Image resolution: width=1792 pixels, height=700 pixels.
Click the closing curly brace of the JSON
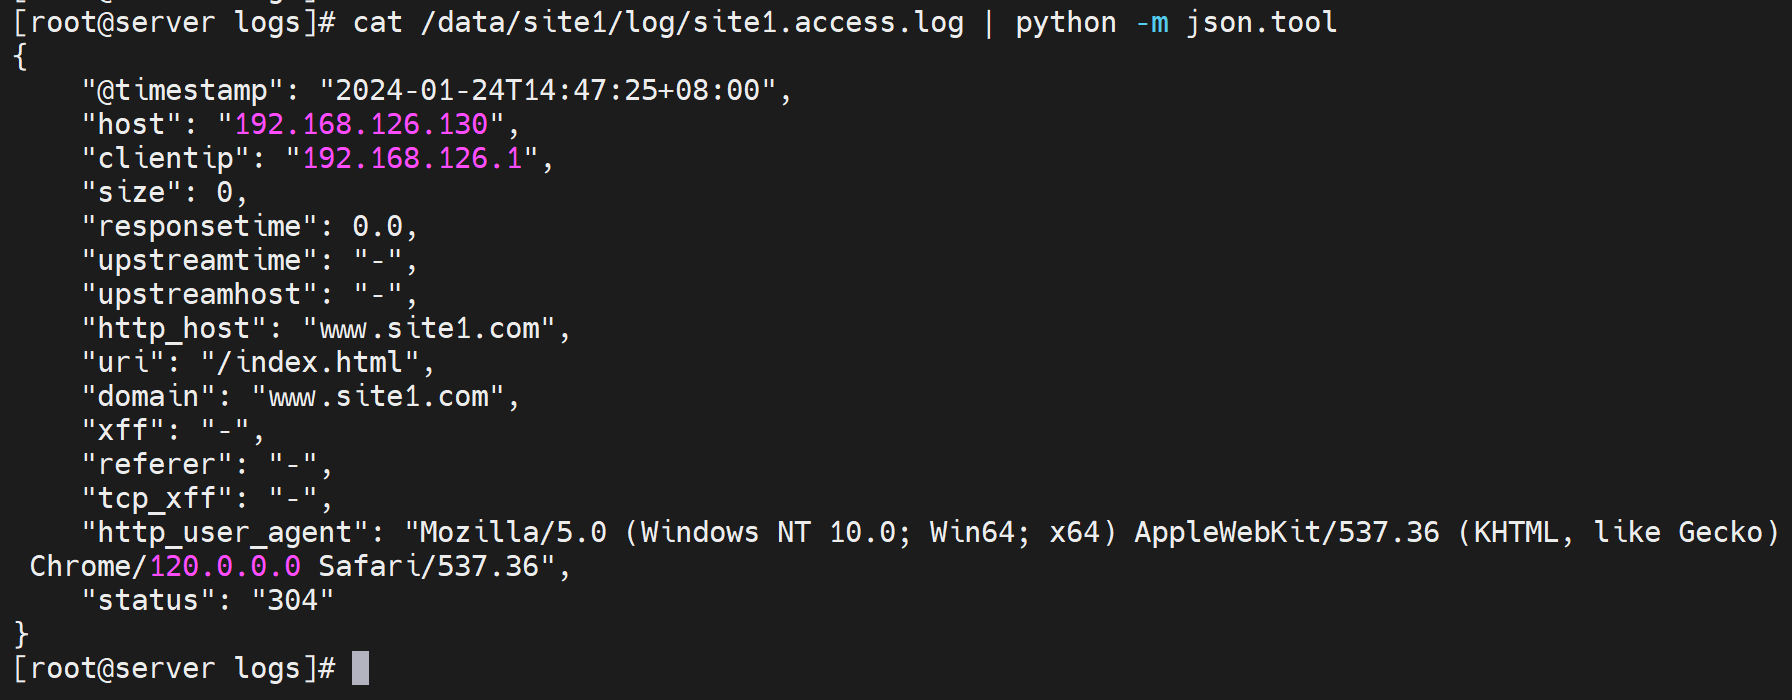click(x=21, y=634)
